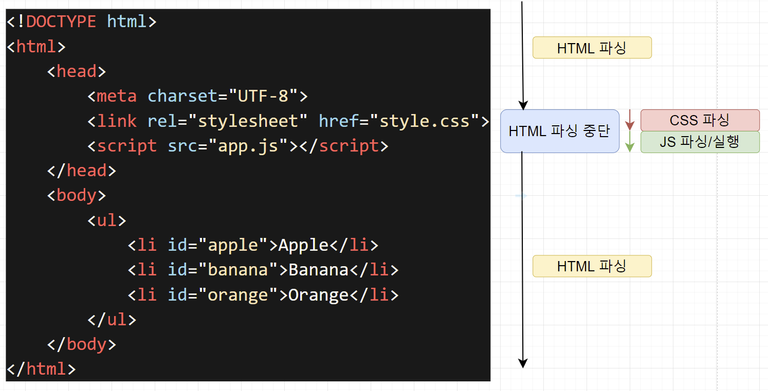Click the Orange list item line
This screenshot has height=391, width=768.
pyautogui.click(x=263, y=295)
